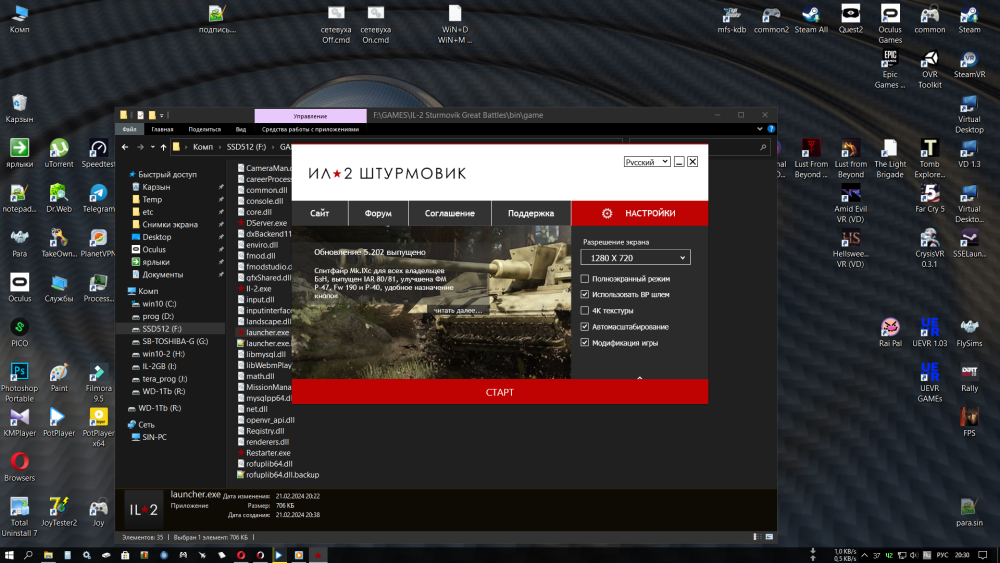Click the Windows Start button
Screen dimensions: 1000x563
click(9, 555)
